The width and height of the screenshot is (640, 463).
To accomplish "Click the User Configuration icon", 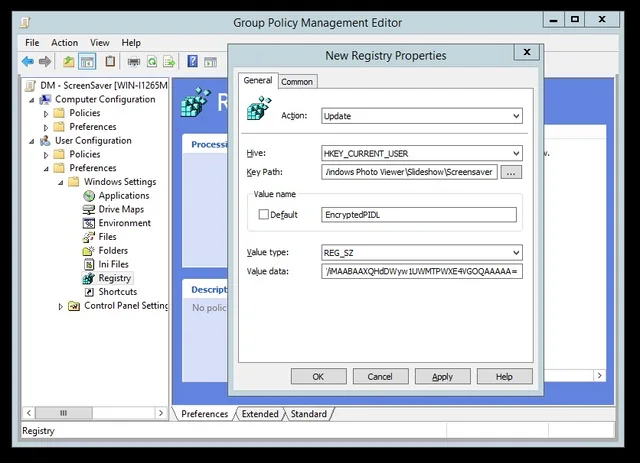I will (x=45, y=141).
